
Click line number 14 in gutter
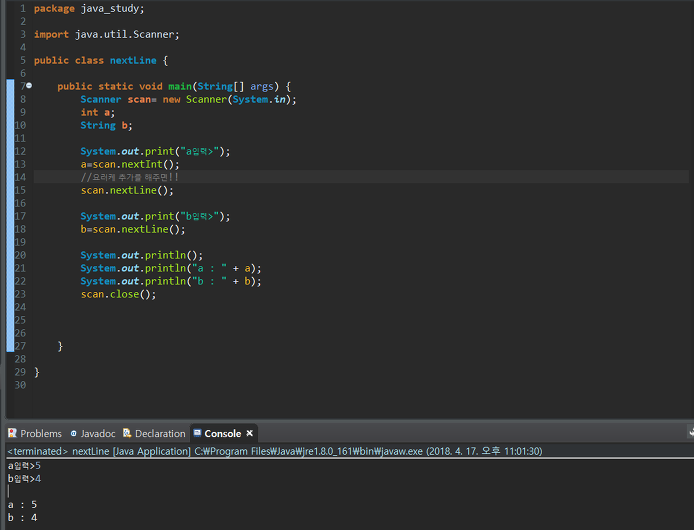(20, 177)
